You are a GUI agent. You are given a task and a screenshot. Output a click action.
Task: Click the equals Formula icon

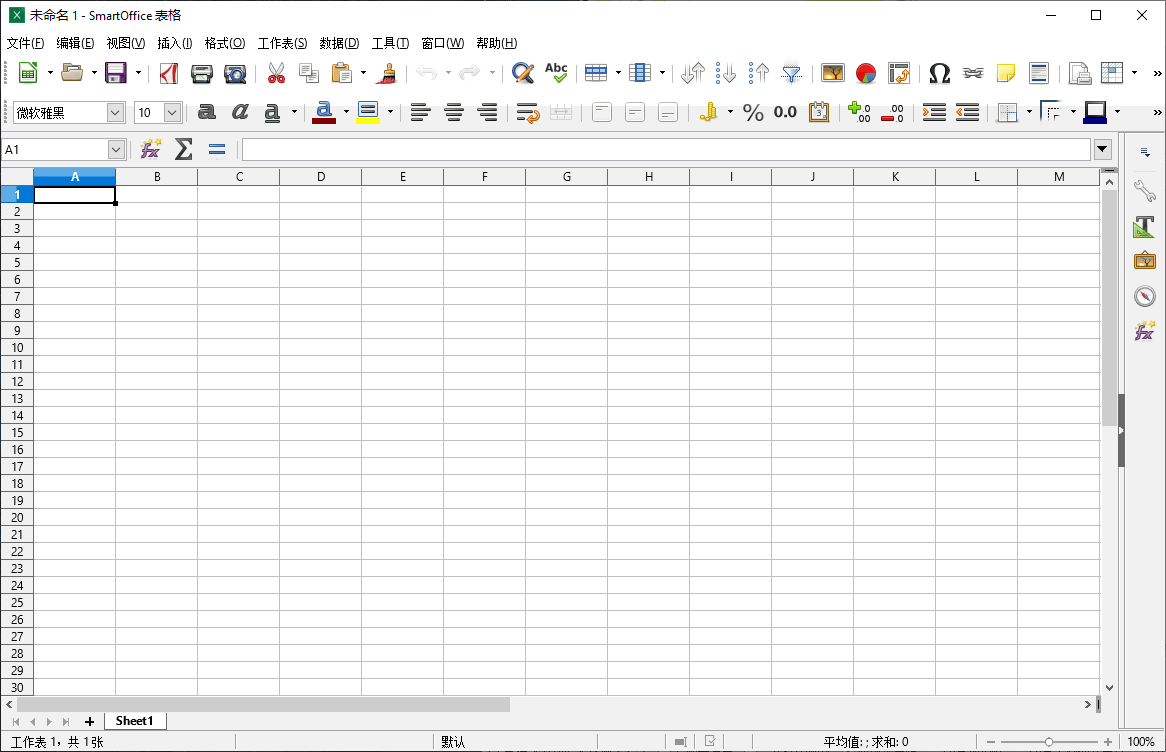[216, 150]
